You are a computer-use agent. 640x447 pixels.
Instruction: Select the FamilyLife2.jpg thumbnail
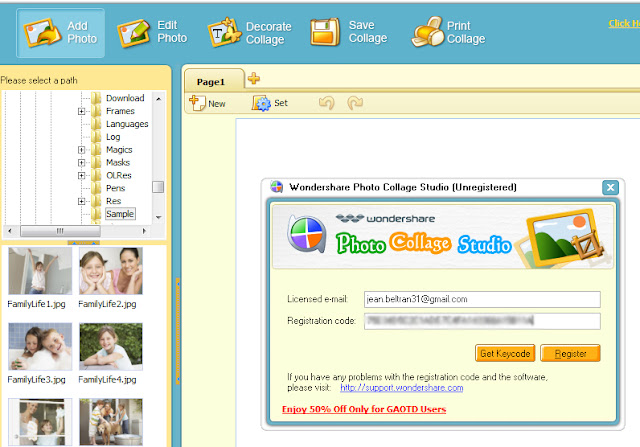(111, 271)
